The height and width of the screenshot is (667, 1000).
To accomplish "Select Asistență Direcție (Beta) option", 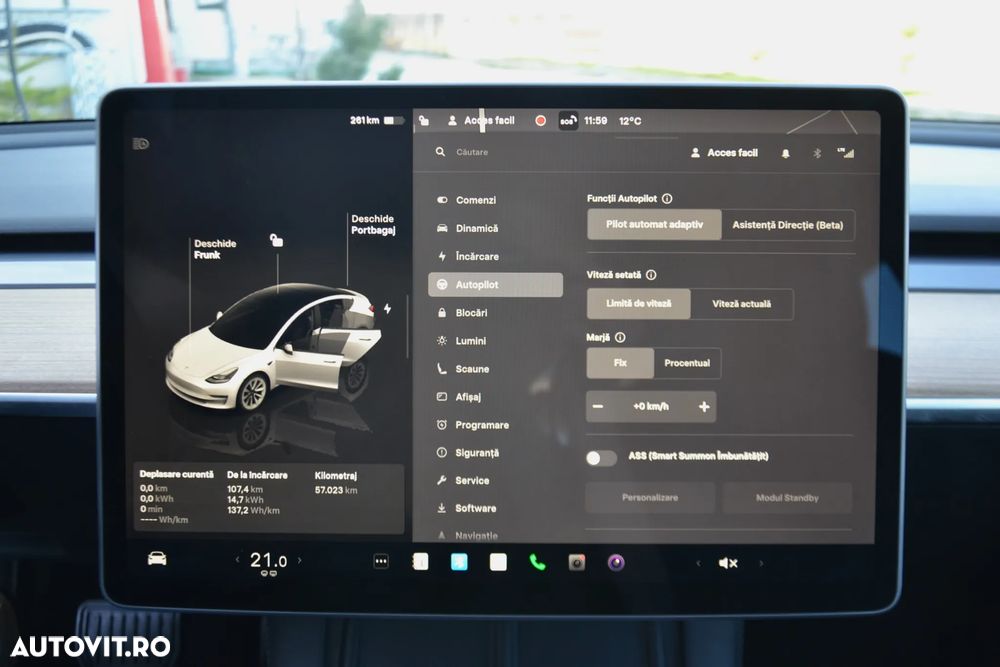I will tap(788, 225).
